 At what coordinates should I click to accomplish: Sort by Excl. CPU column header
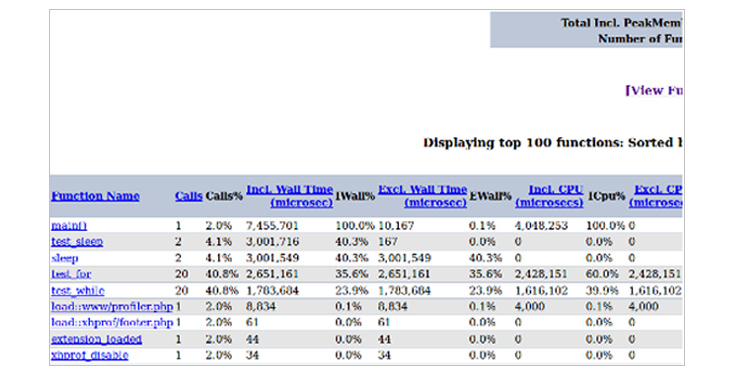click(656, 196)
